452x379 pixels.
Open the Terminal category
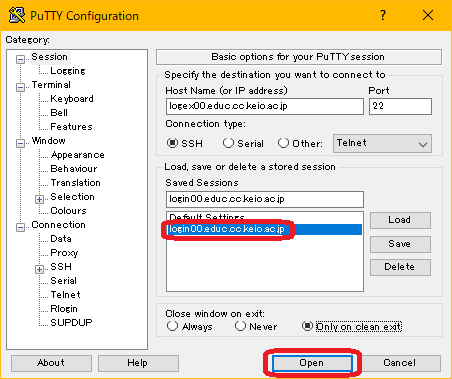click(x=51, y=85)
